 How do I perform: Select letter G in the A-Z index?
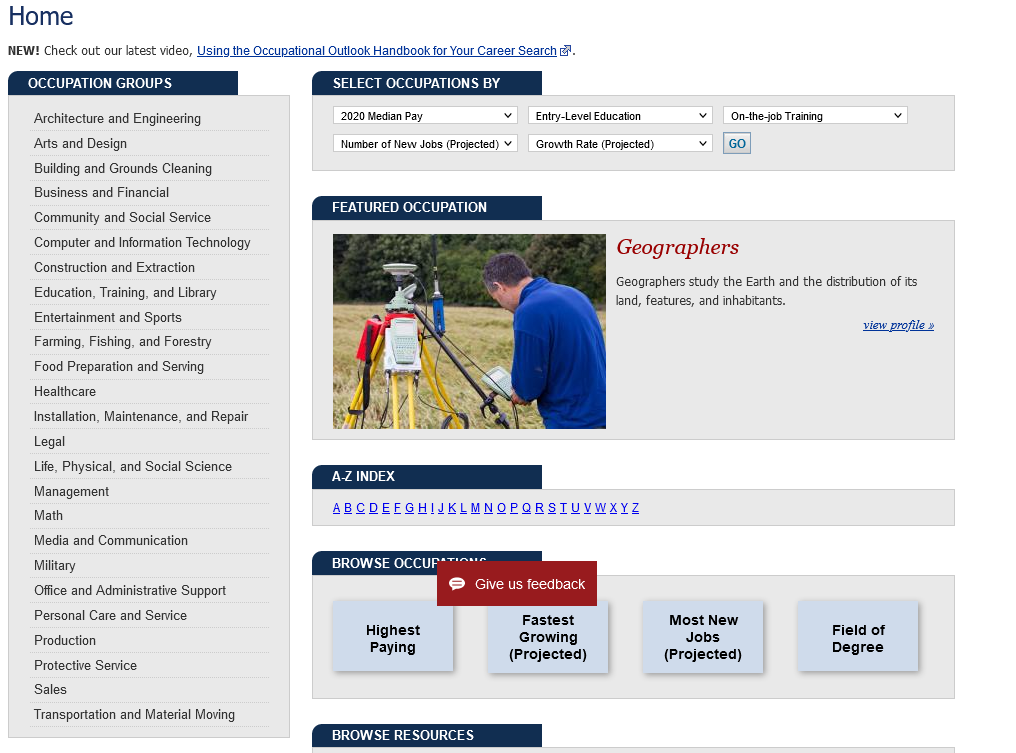tap(410, 508)
